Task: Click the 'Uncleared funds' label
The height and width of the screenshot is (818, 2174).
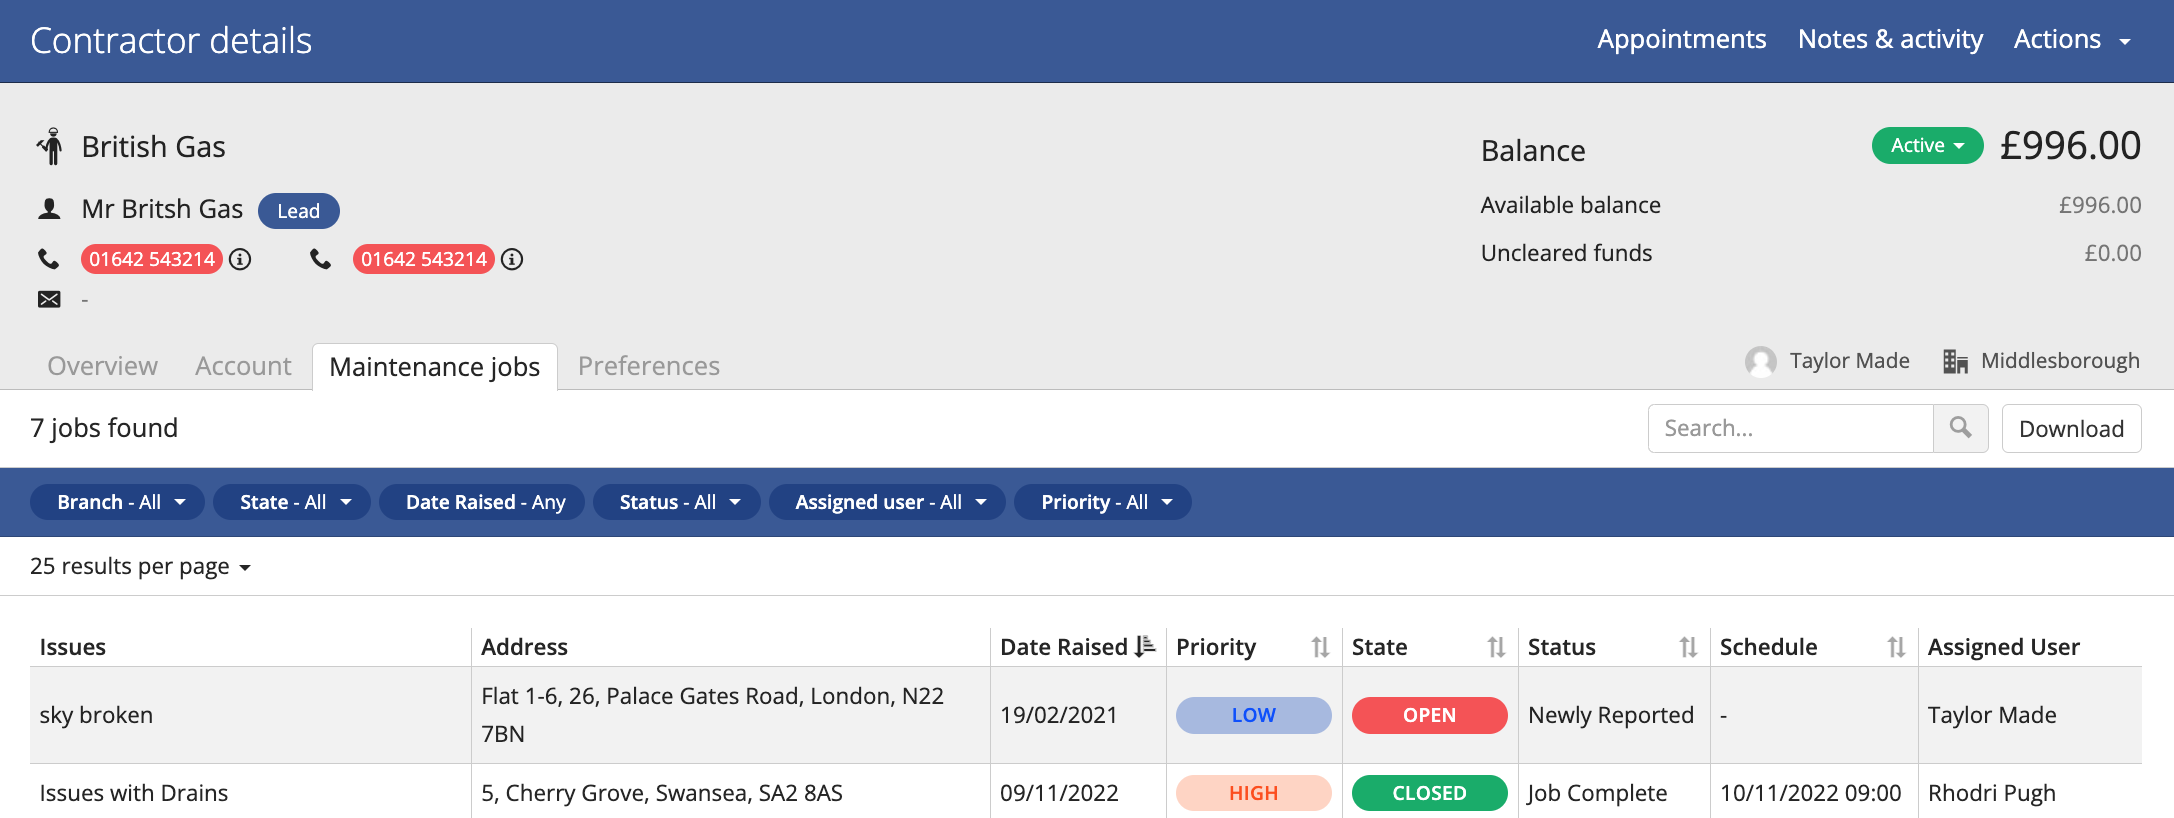Action: [x=1566, y=253]
